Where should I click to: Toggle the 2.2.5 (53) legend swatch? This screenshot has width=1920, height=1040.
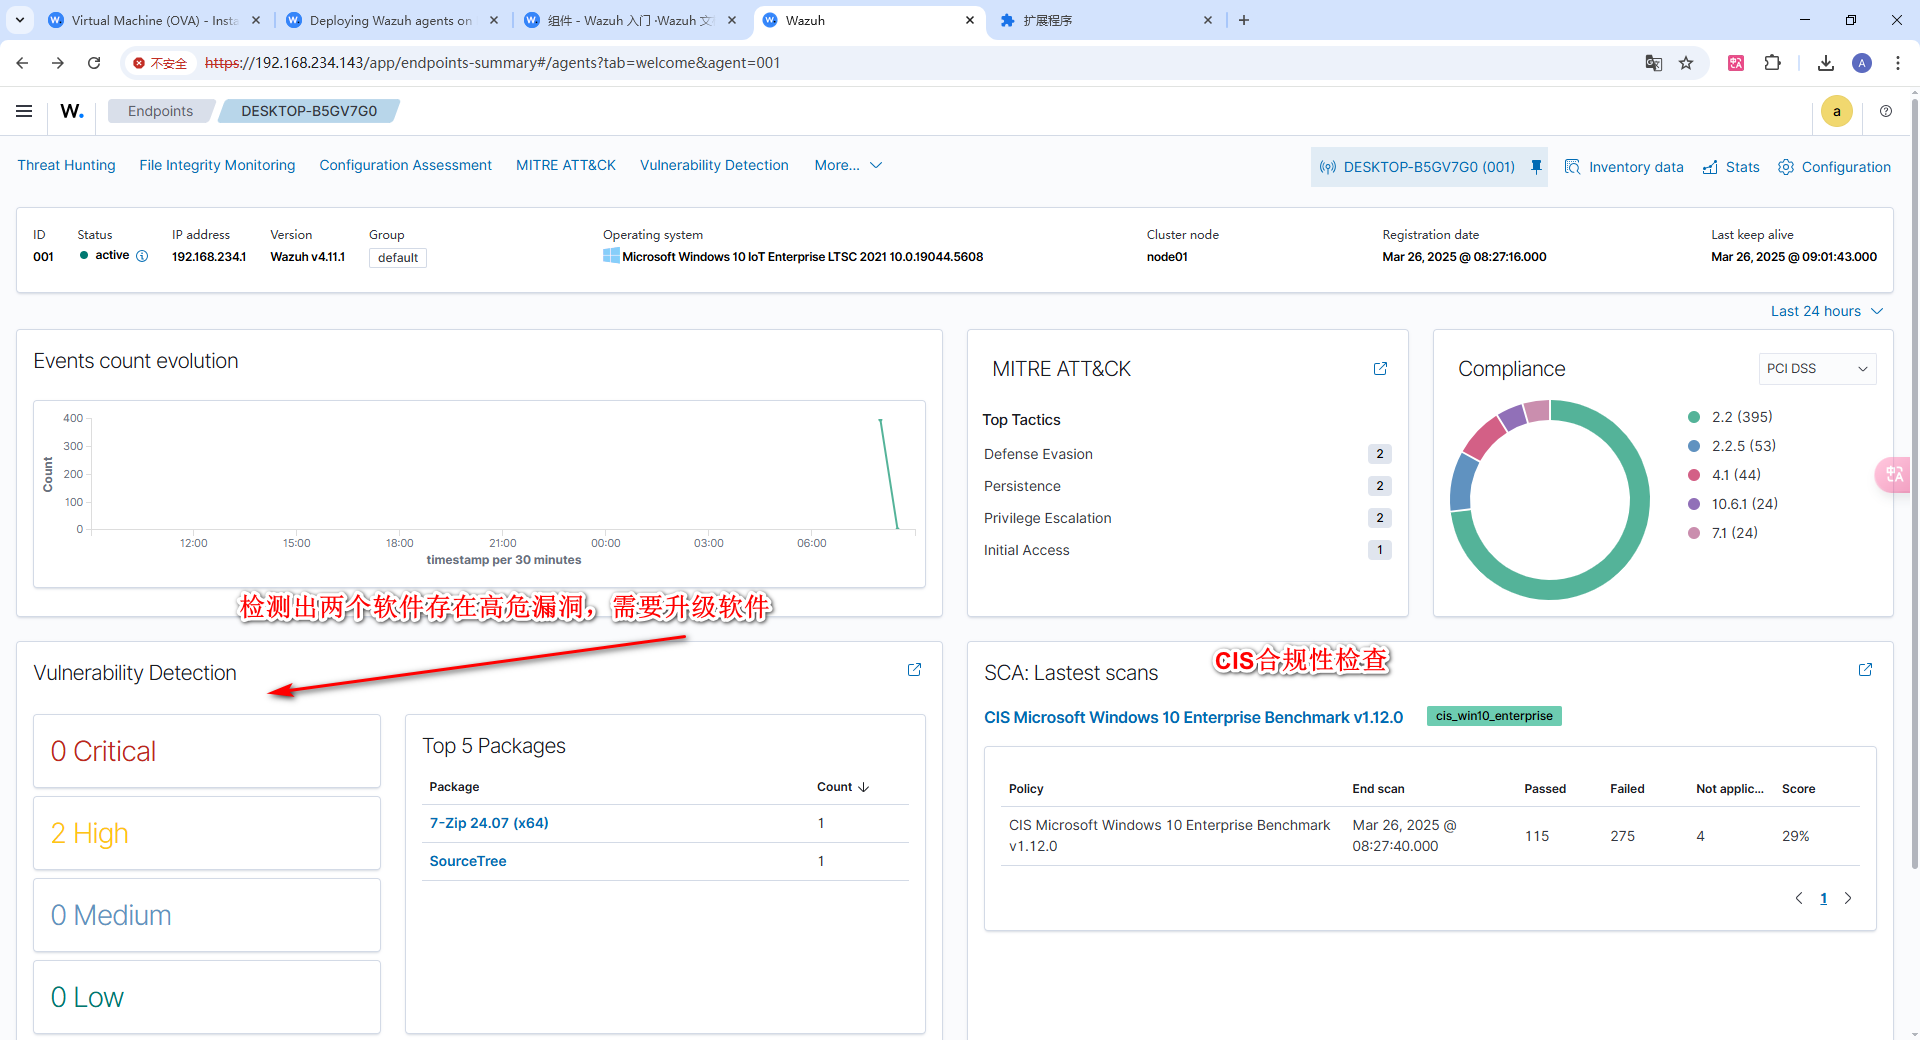click(x=1694, y=446)
